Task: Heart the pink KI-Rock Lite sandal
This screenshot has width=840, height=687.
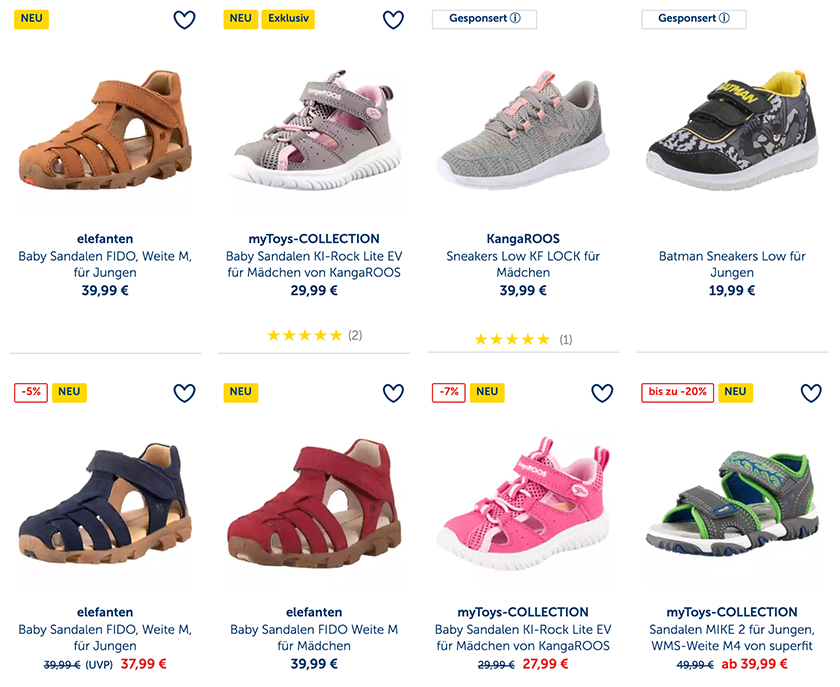Action: 602,393
